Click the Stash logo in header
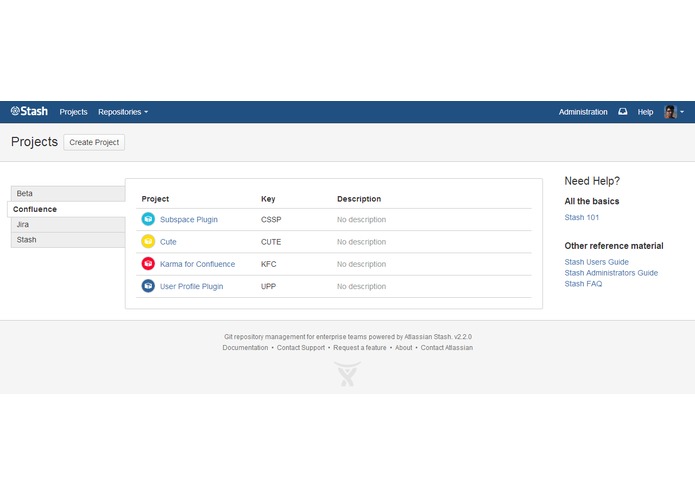This screenshot has width=695, height=494. (x=29, y=111)
